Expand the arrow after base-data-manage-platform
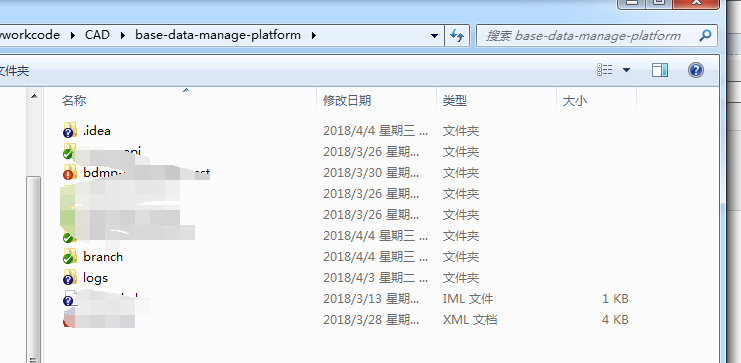Image resolution: width=741 pixels, height=363 pixels. click(313, 35)
